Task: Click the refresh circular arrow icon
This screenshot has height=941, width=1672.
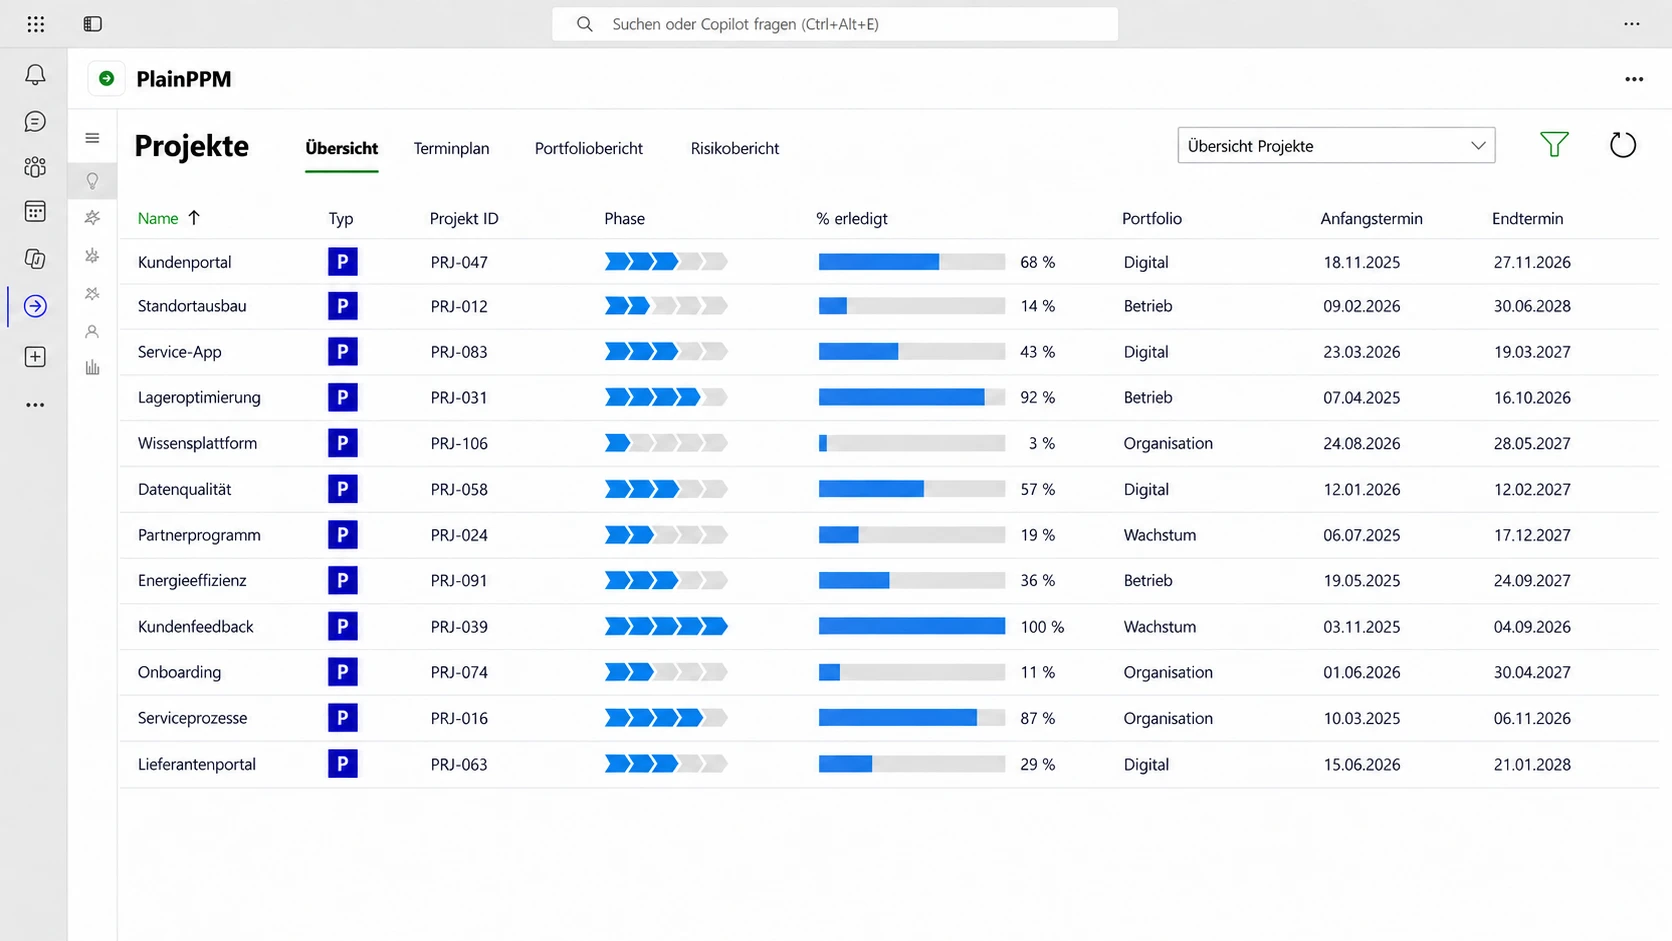Action: [1623, 145]
